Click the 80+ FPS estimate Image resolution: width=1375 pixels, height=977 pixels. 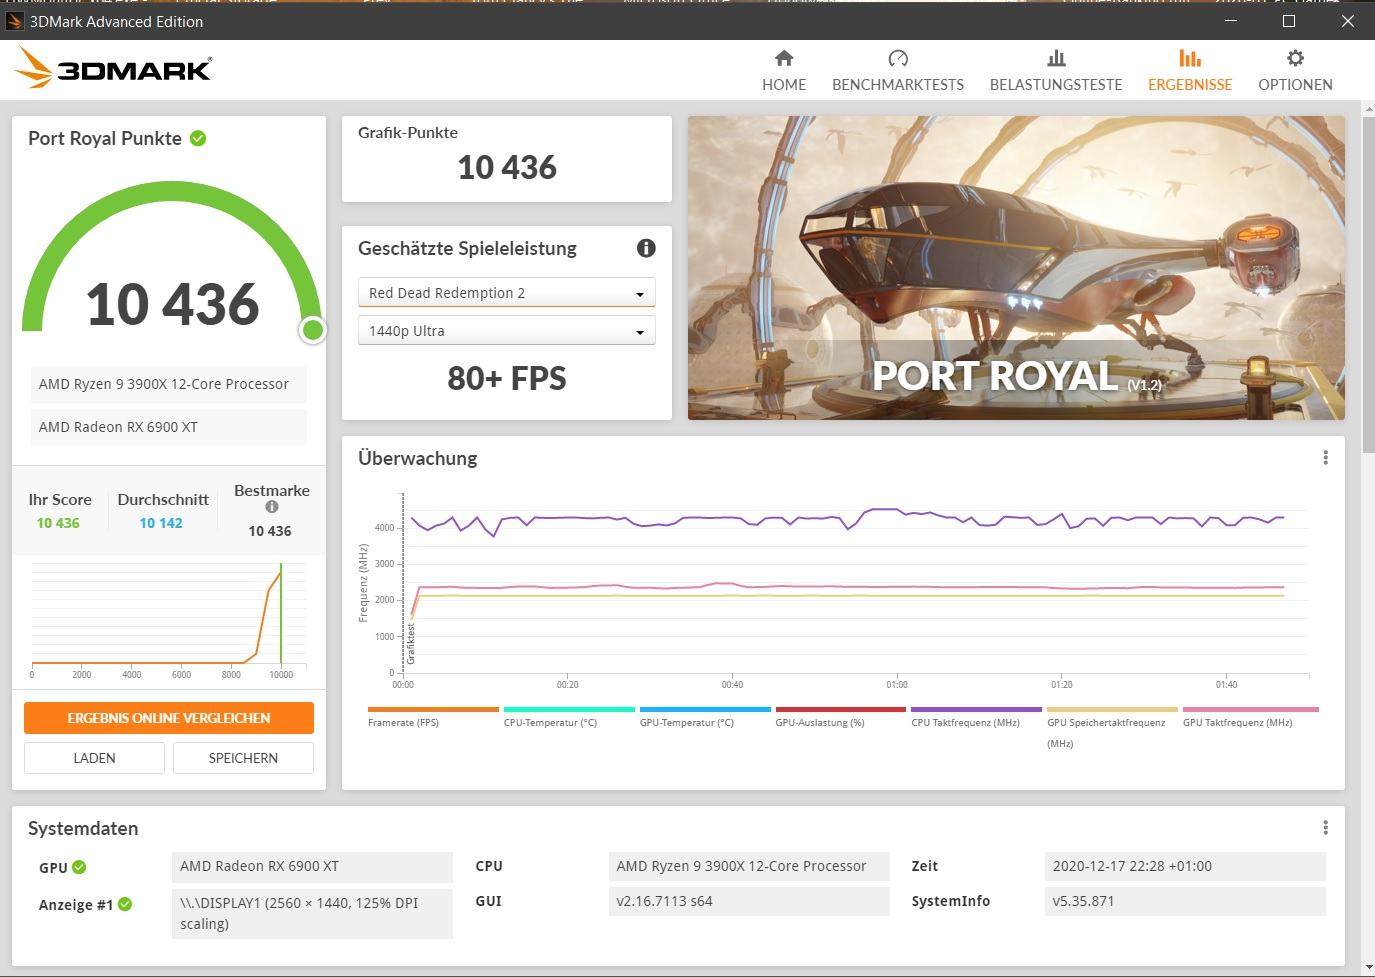point(507,378)
